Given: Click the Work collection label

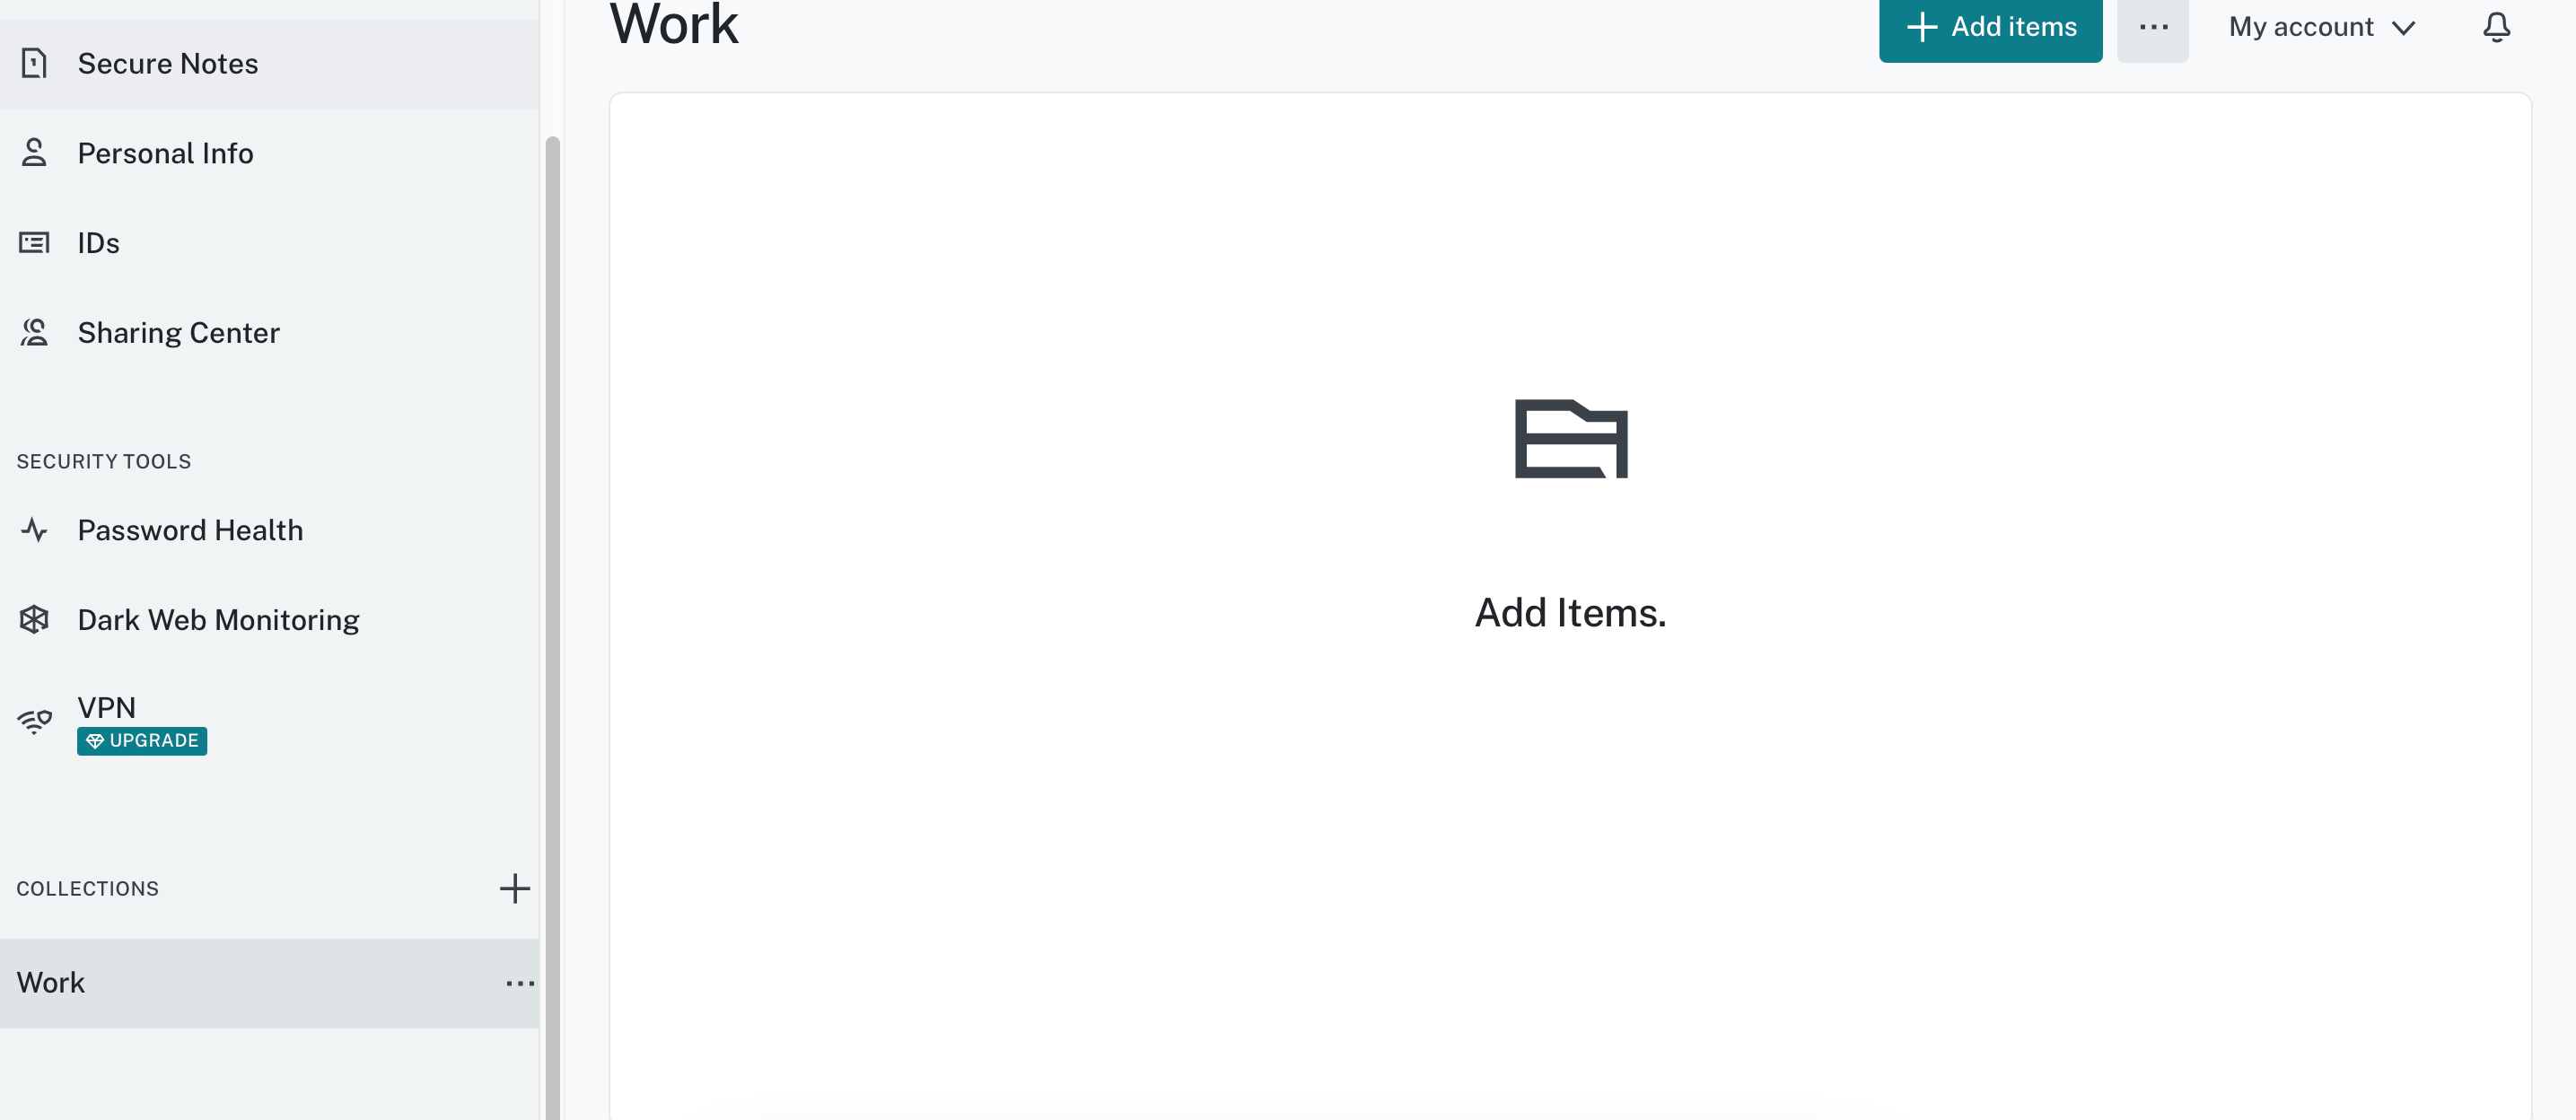Looking at the screenshot, I should click(x=49, y=982).
